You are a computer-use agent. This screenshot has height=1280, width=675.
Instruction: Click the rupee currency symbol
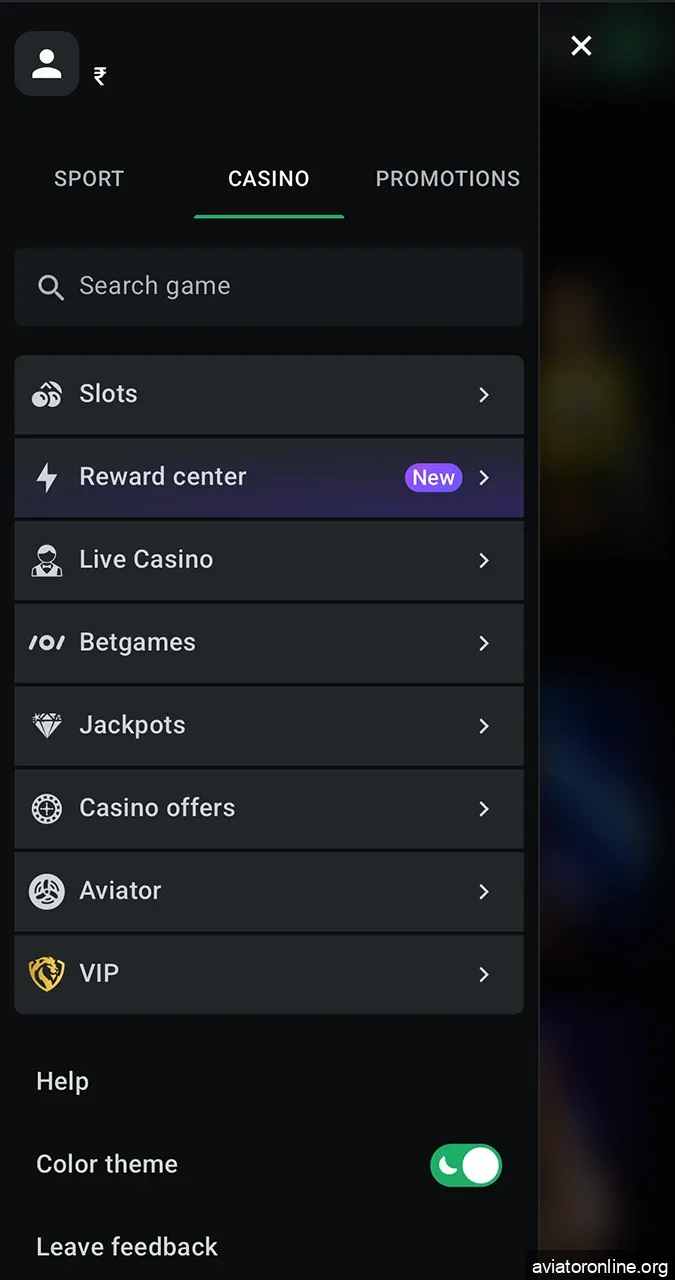point(98,76)
